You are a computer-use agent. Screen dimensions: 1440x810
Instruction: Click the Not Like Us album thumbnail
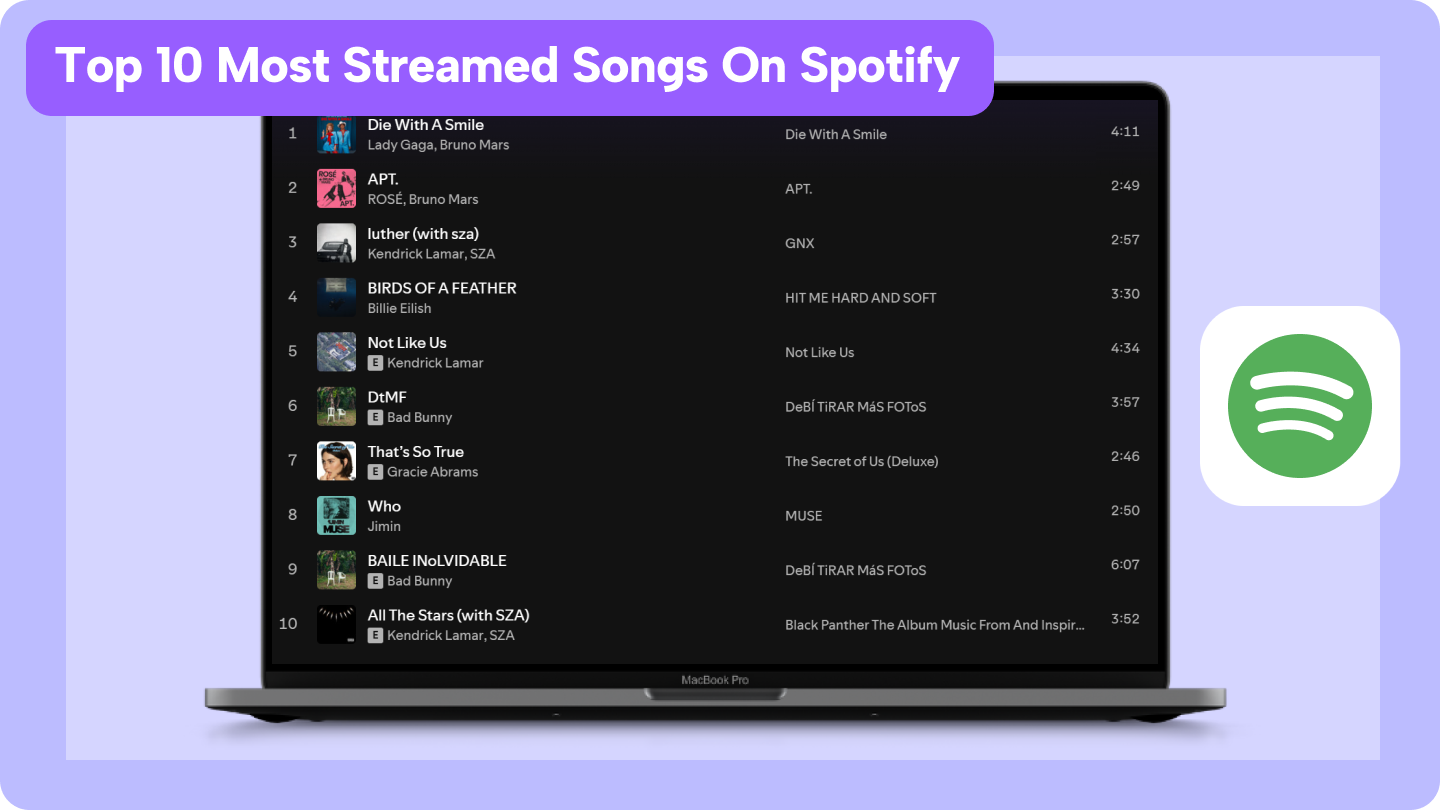336,351
